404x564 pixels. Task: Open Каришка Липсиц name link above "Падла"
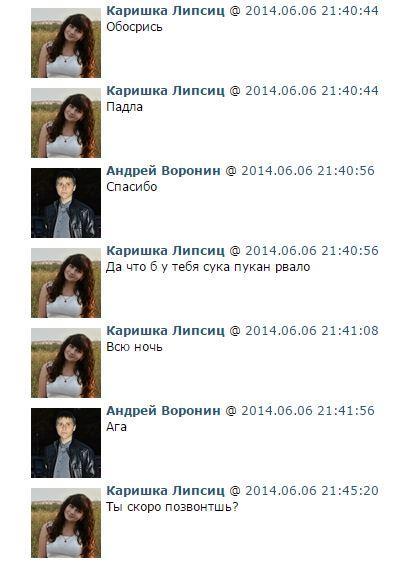click(165, 91)
